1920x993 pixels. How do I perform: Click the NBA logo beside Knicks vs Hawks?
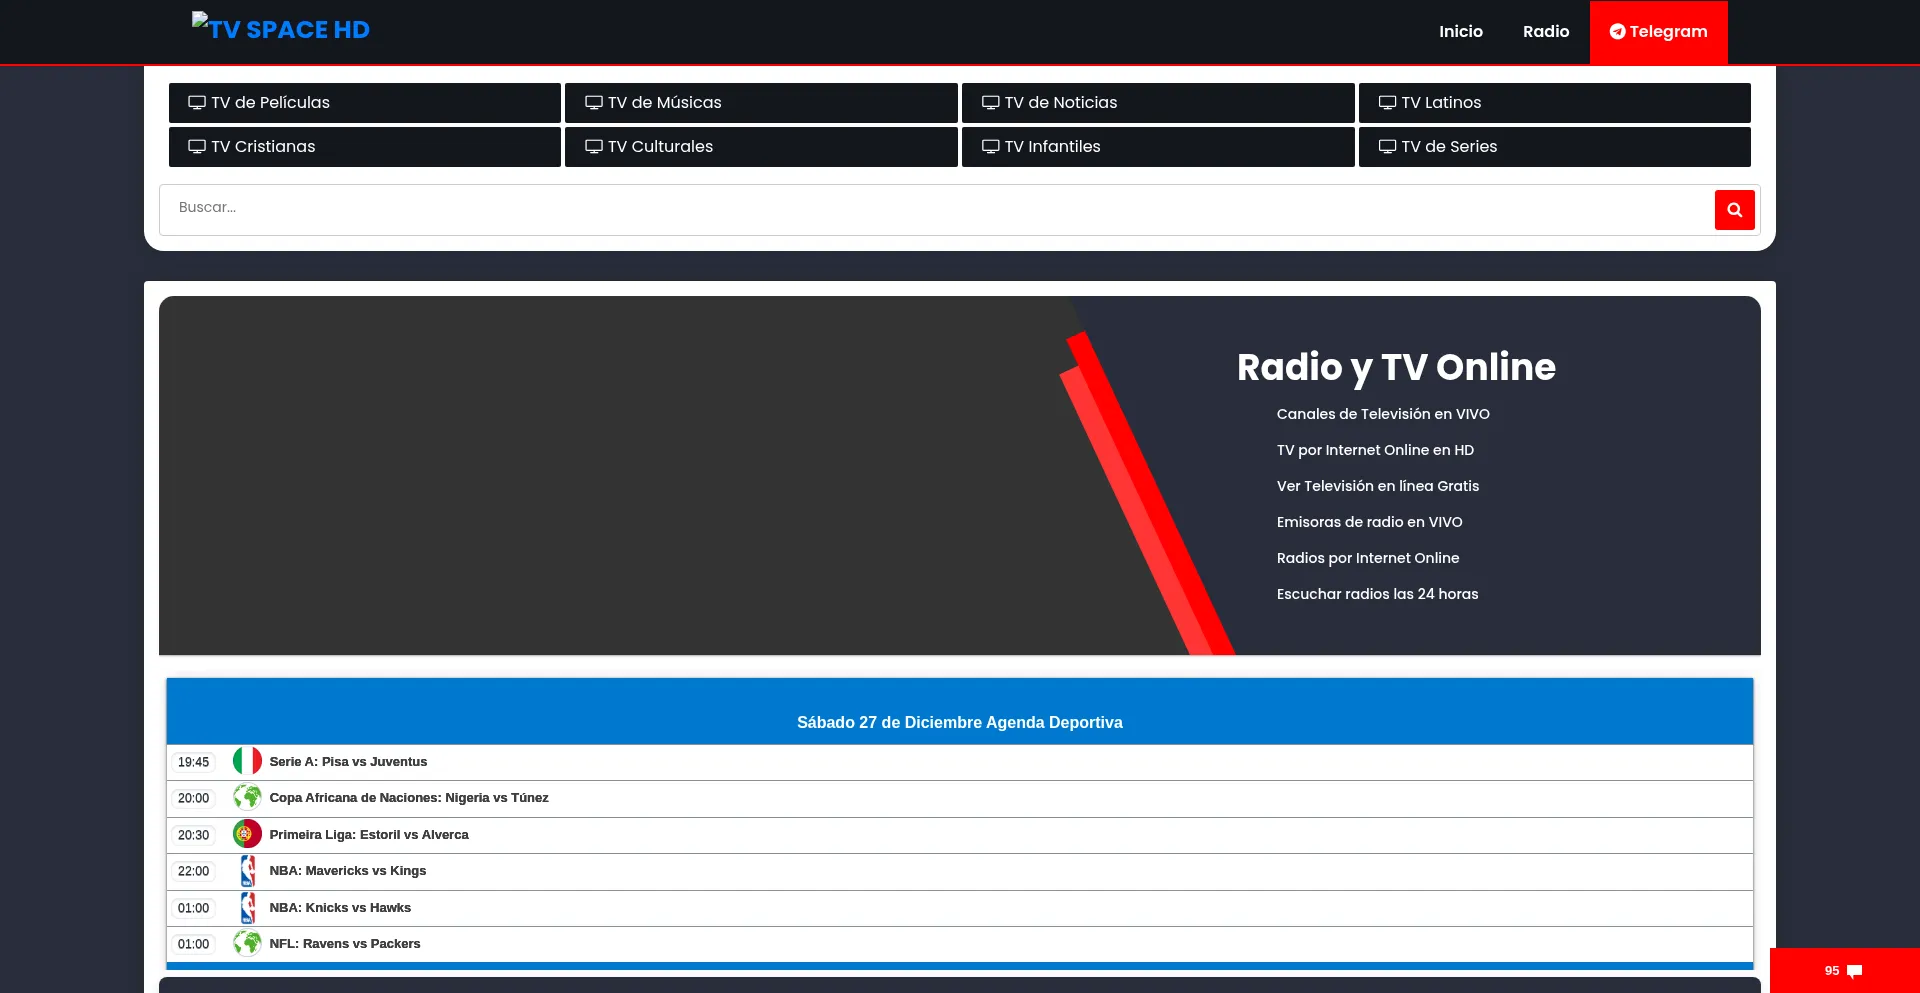[x=247, y=908]
